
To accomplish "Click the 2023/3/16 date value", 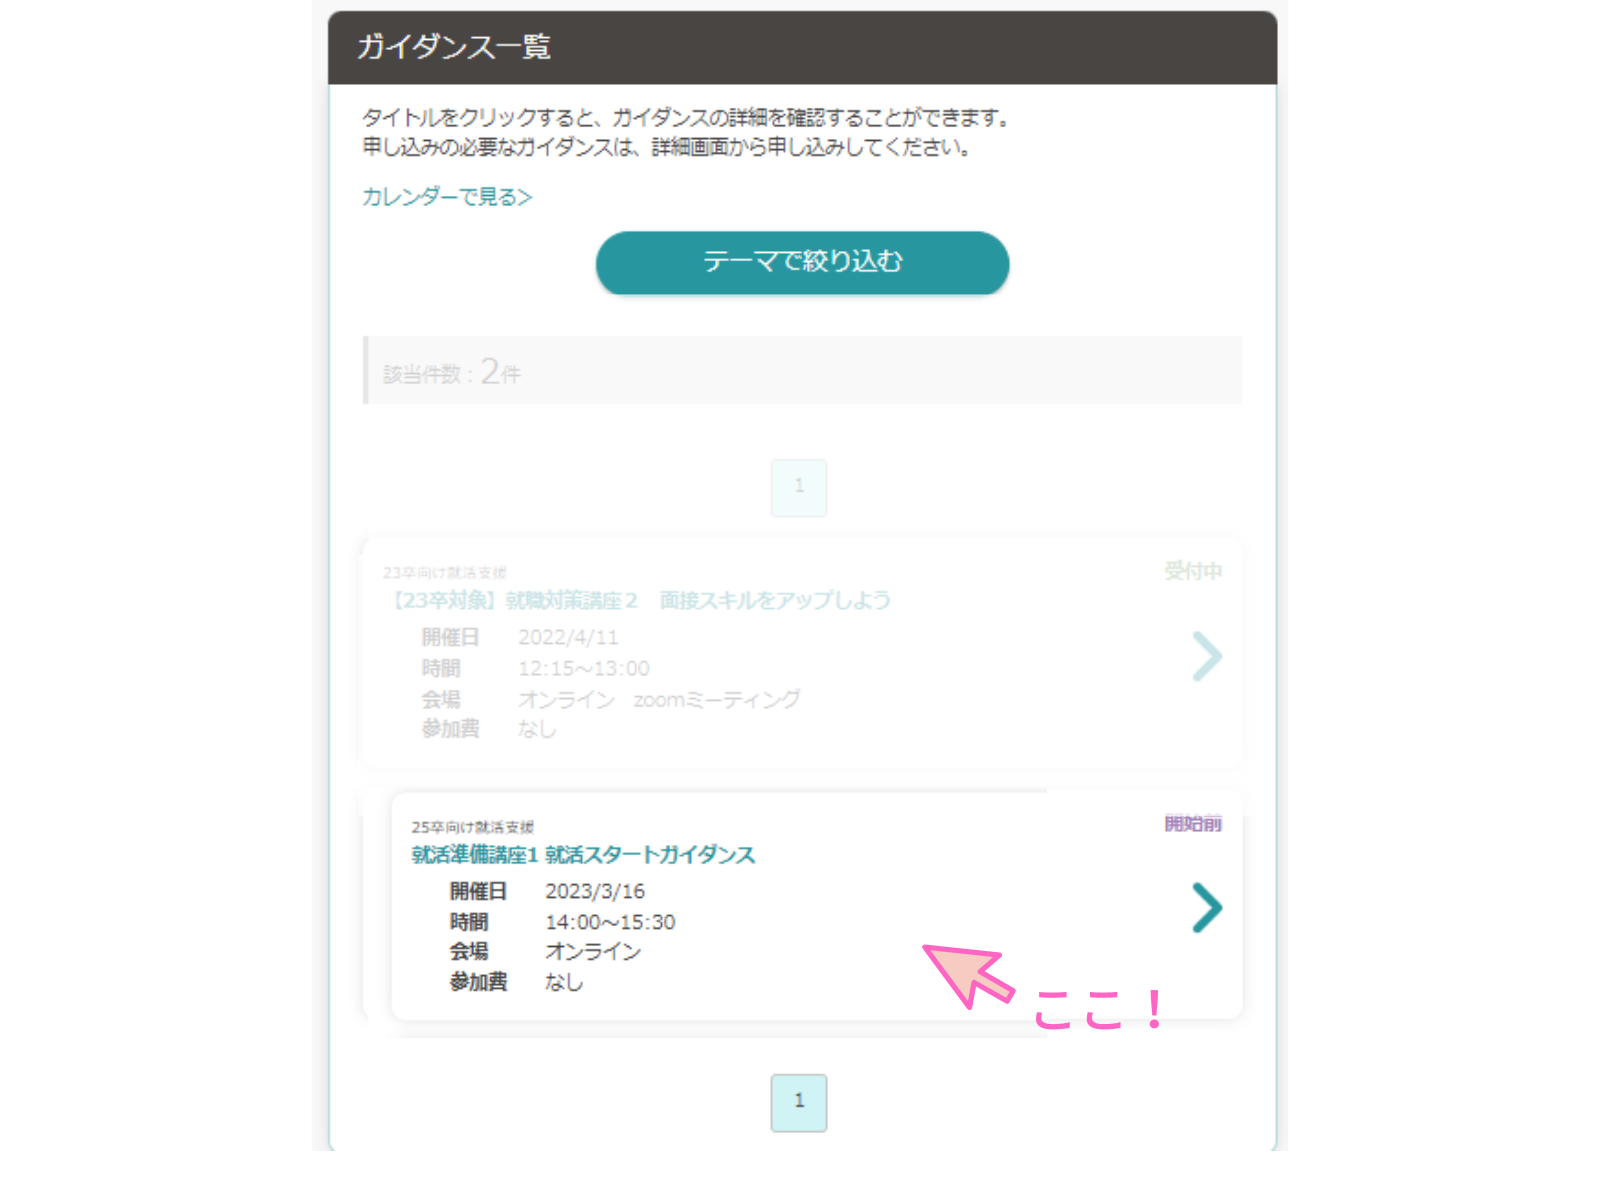I will pos(595,891).
